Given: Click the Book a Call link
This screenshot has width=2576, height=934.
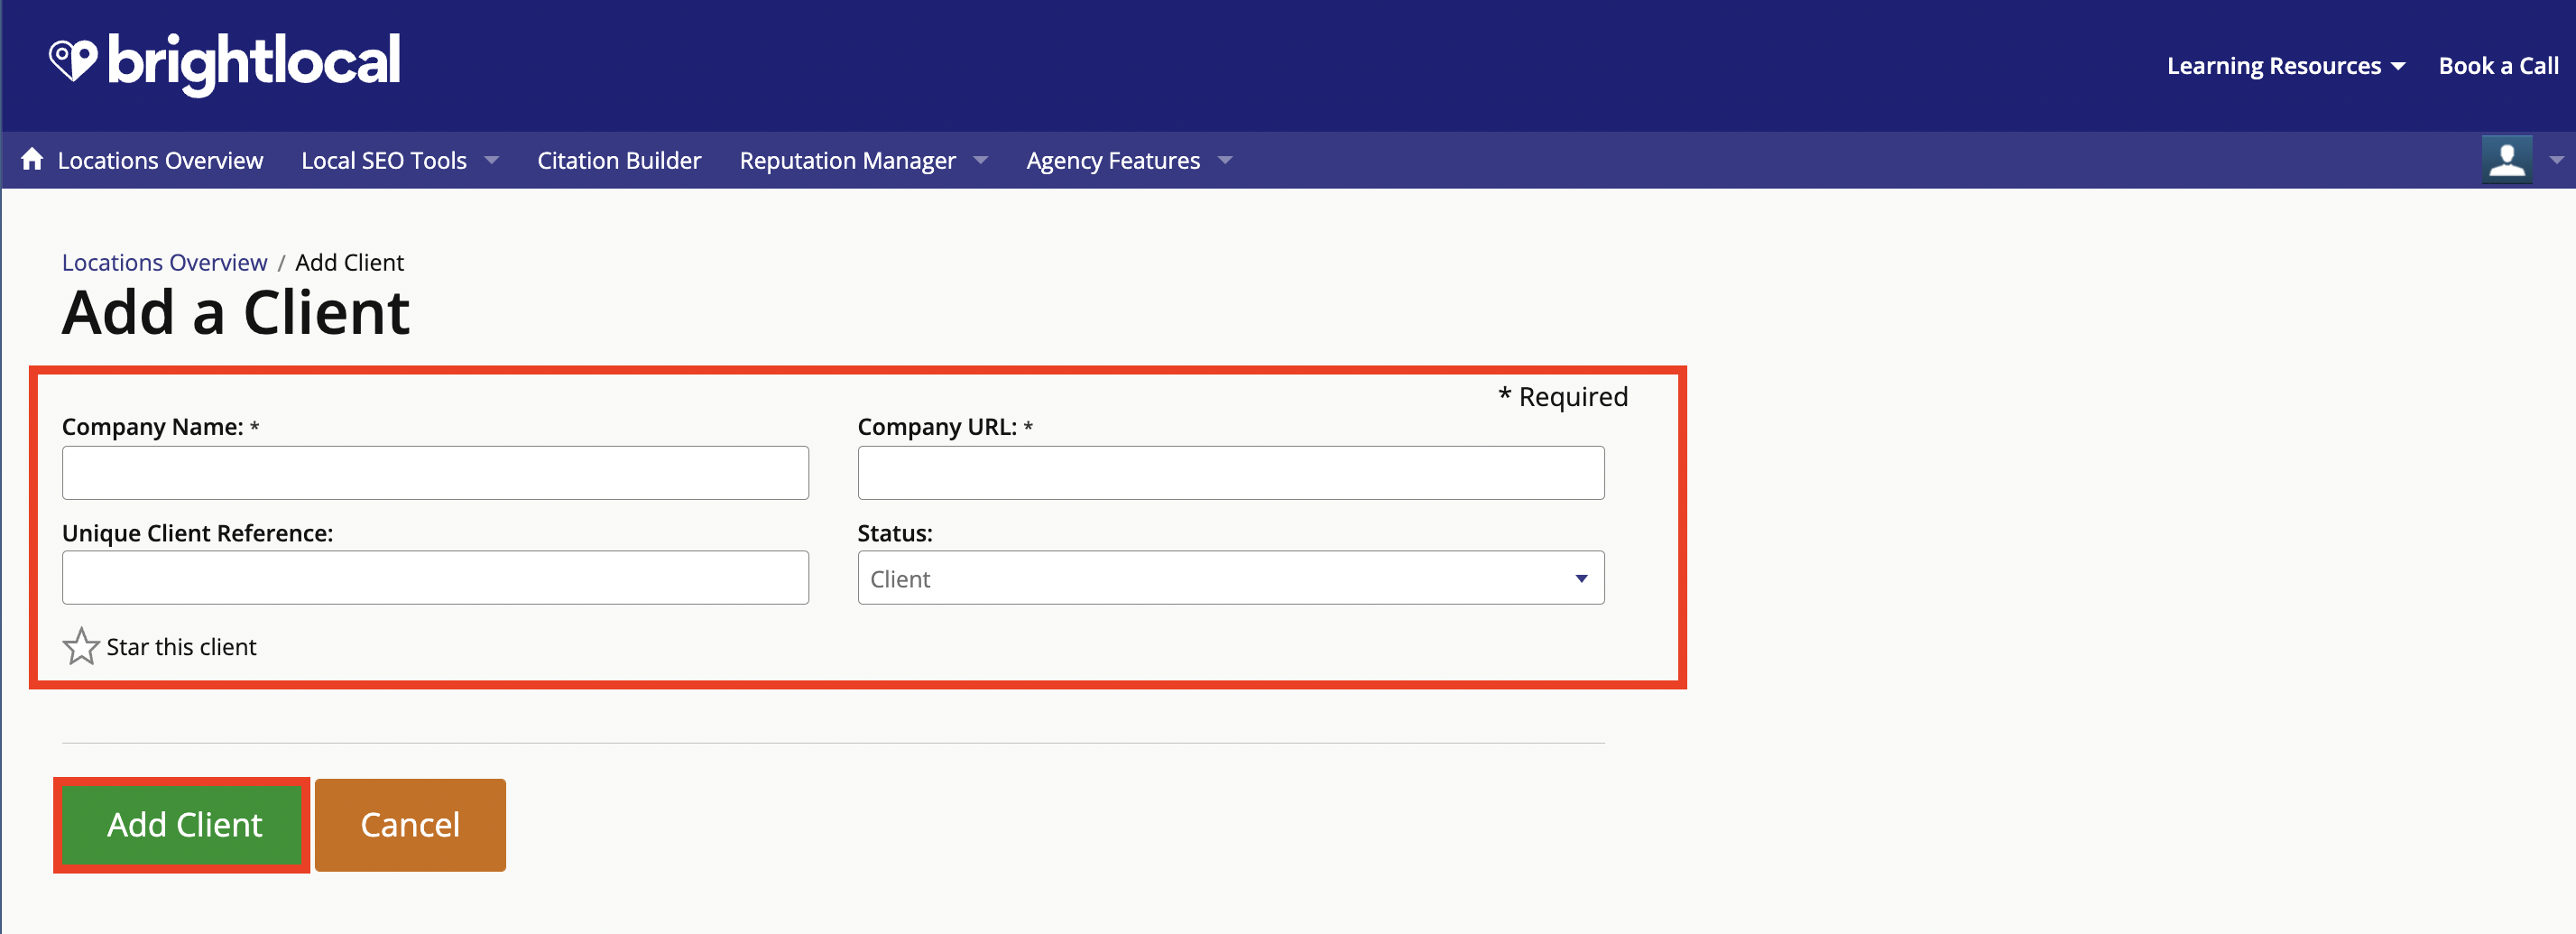Looking at the screenshot, I should point(2498,66).
